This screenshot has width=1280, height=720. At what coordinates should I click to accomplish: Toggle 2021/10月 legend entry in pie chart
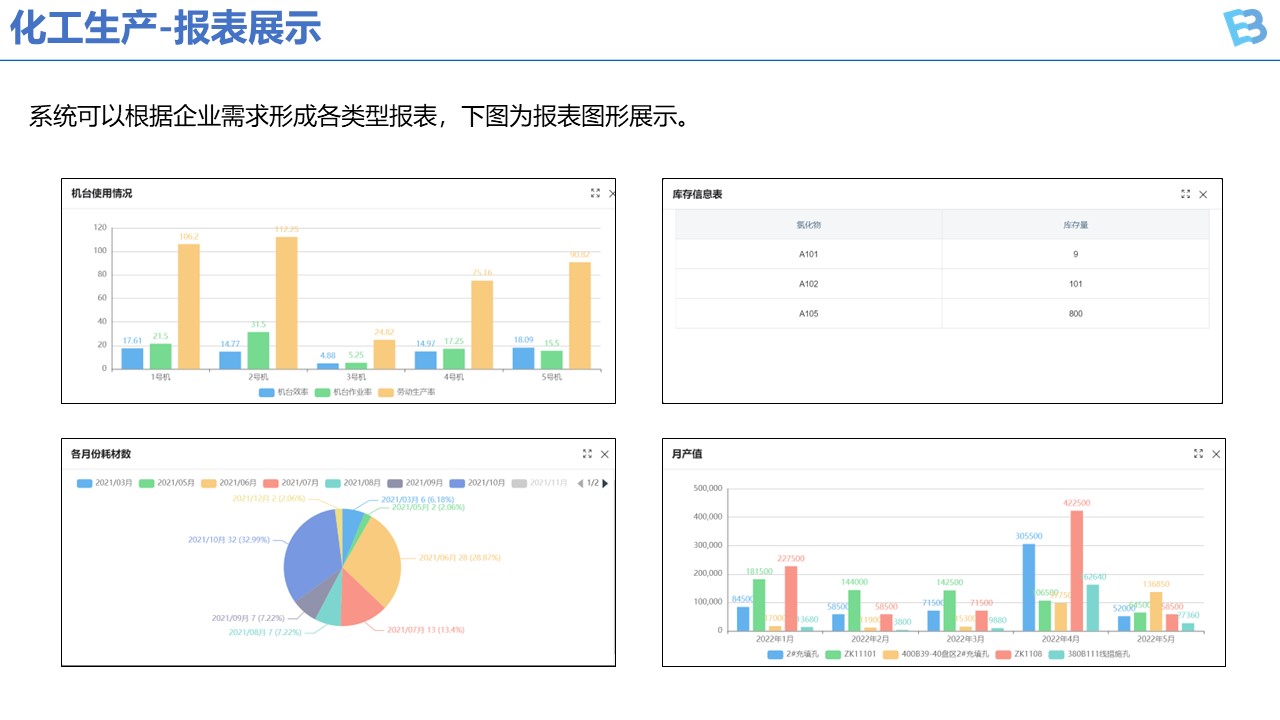pos(476,483)
